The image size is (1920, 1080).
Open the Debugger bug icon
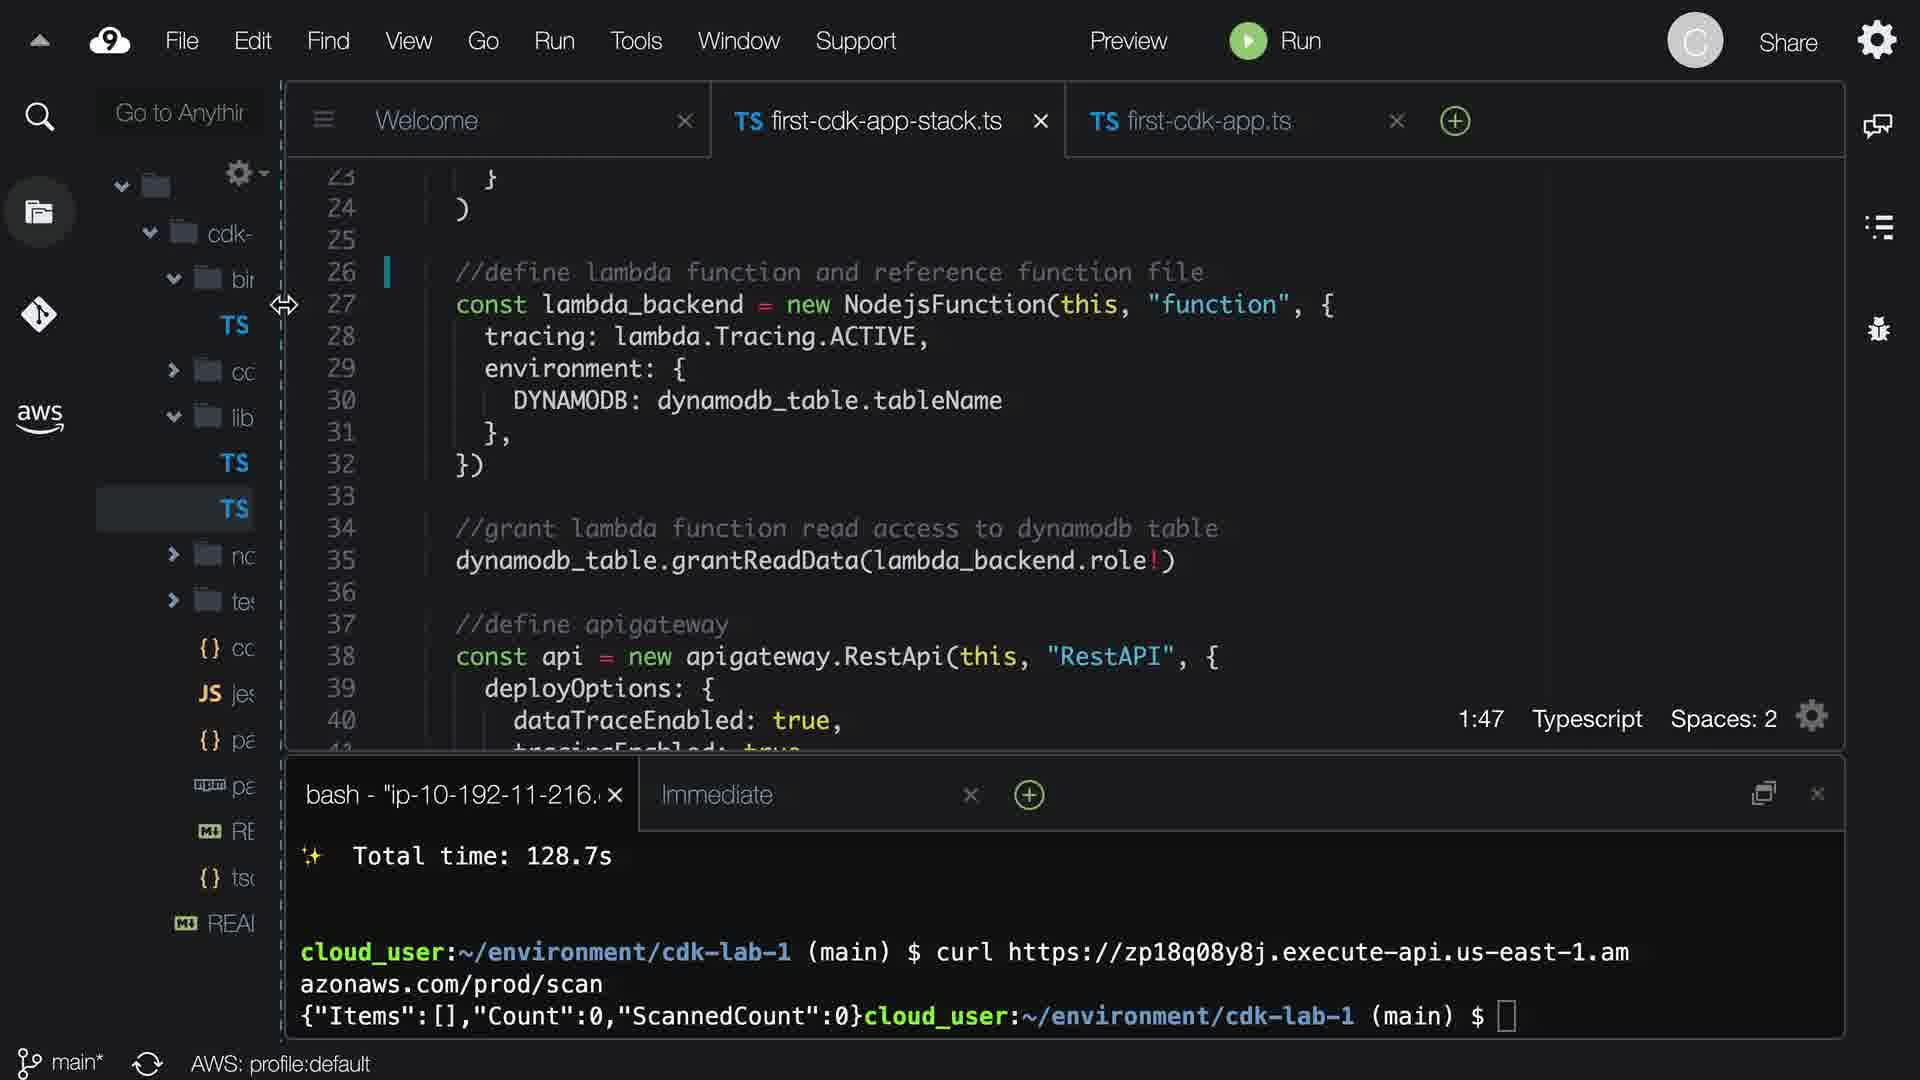1878,329
